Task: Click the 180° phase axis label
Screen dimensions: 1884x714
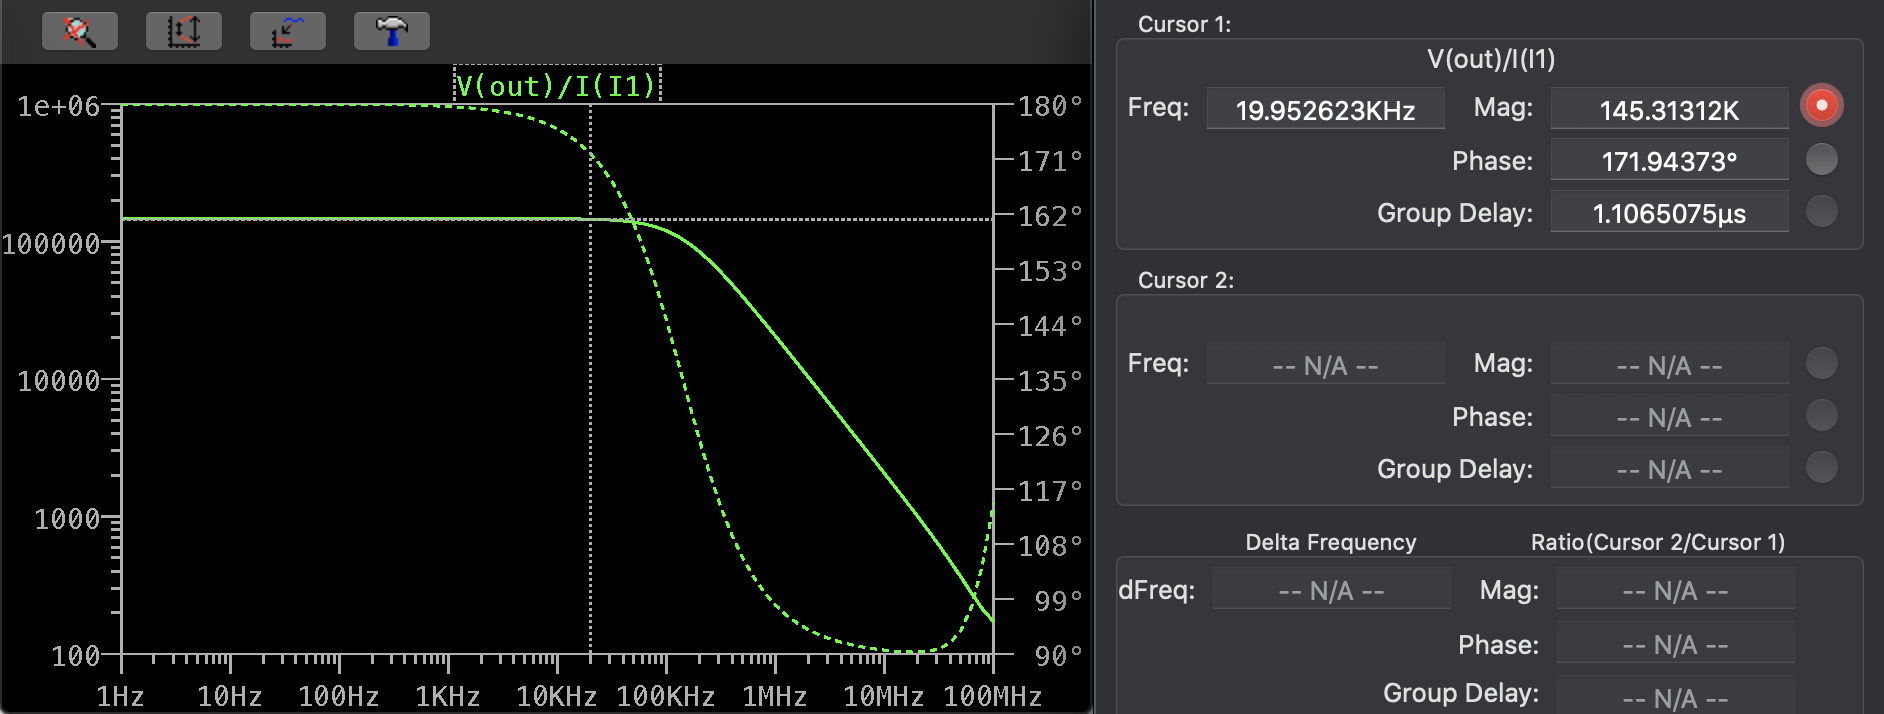Action: 1050,106
